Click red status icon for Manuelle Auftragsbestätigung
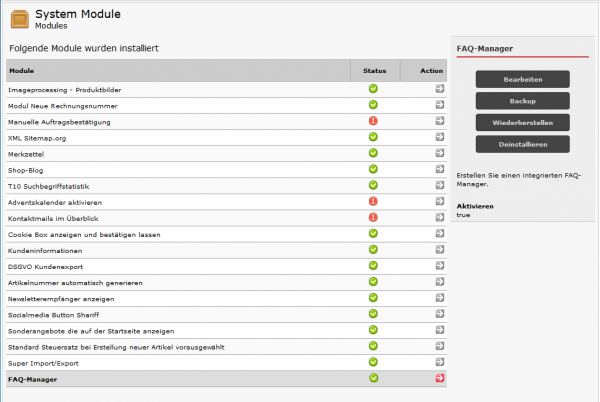The width and height of the screenshot is (600, 402). pyautogui.click(x=373, y=121)
